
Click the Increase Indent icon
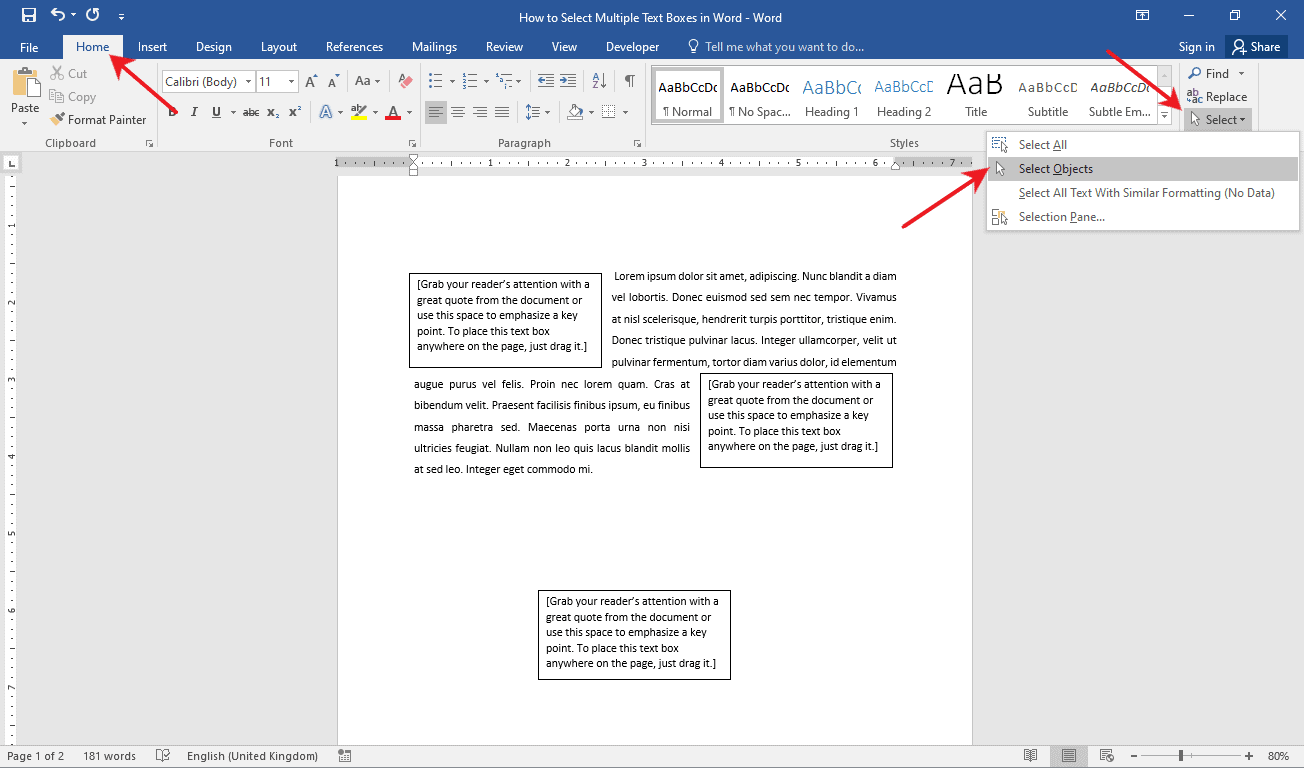568,81
